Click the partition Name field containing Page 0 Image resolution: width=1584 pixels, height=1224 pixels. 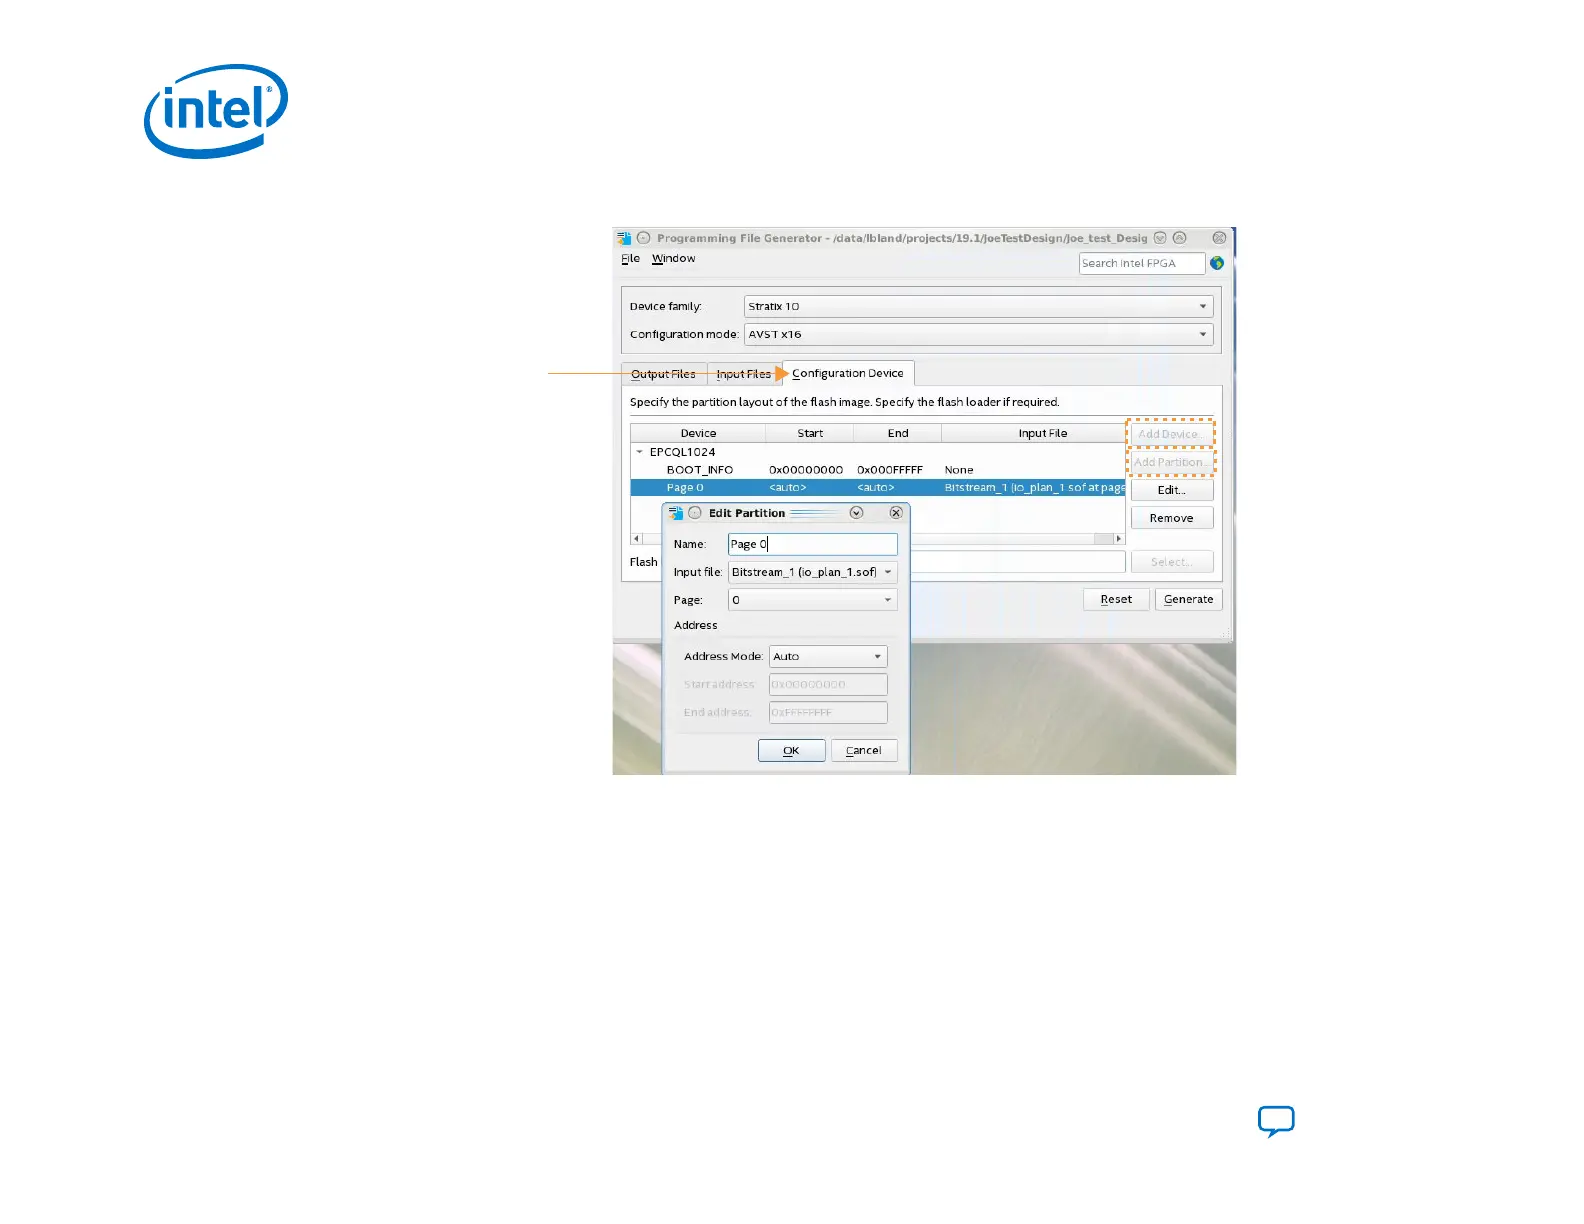click(x=812, y=544)
